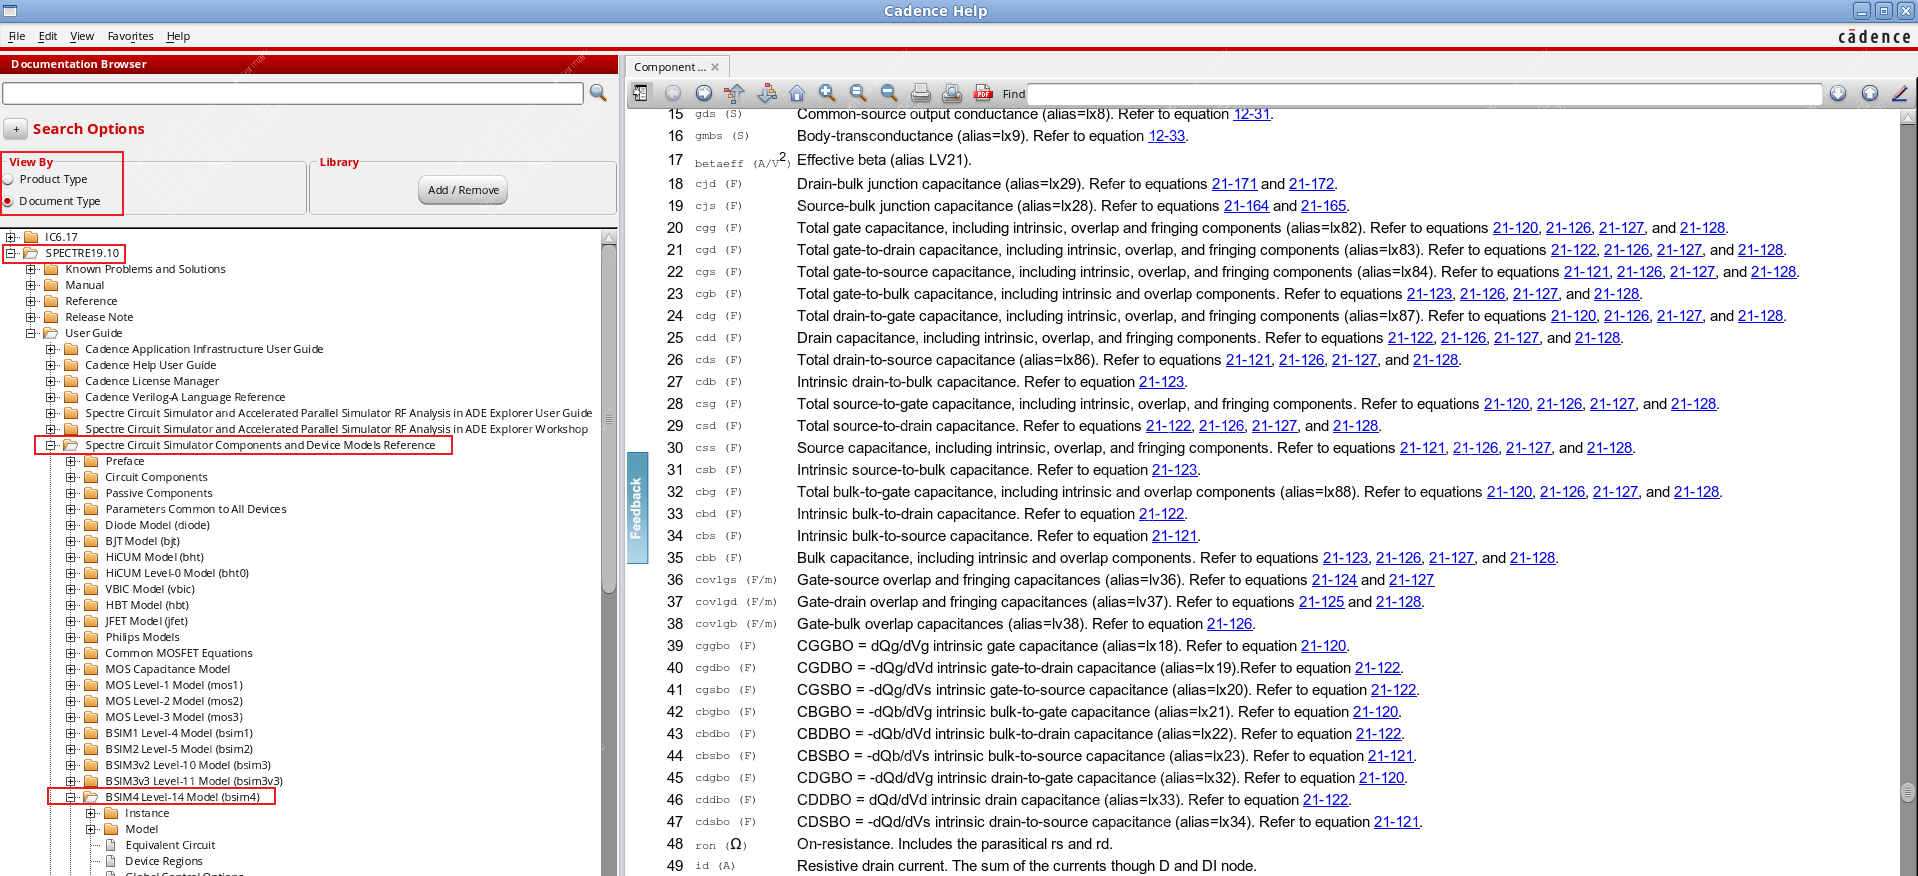Image resolution: width=1918 pixels, height=876 pixels.
Task: Open Cadence Verilog-A Language Reference item
Action: coord(185,397)
